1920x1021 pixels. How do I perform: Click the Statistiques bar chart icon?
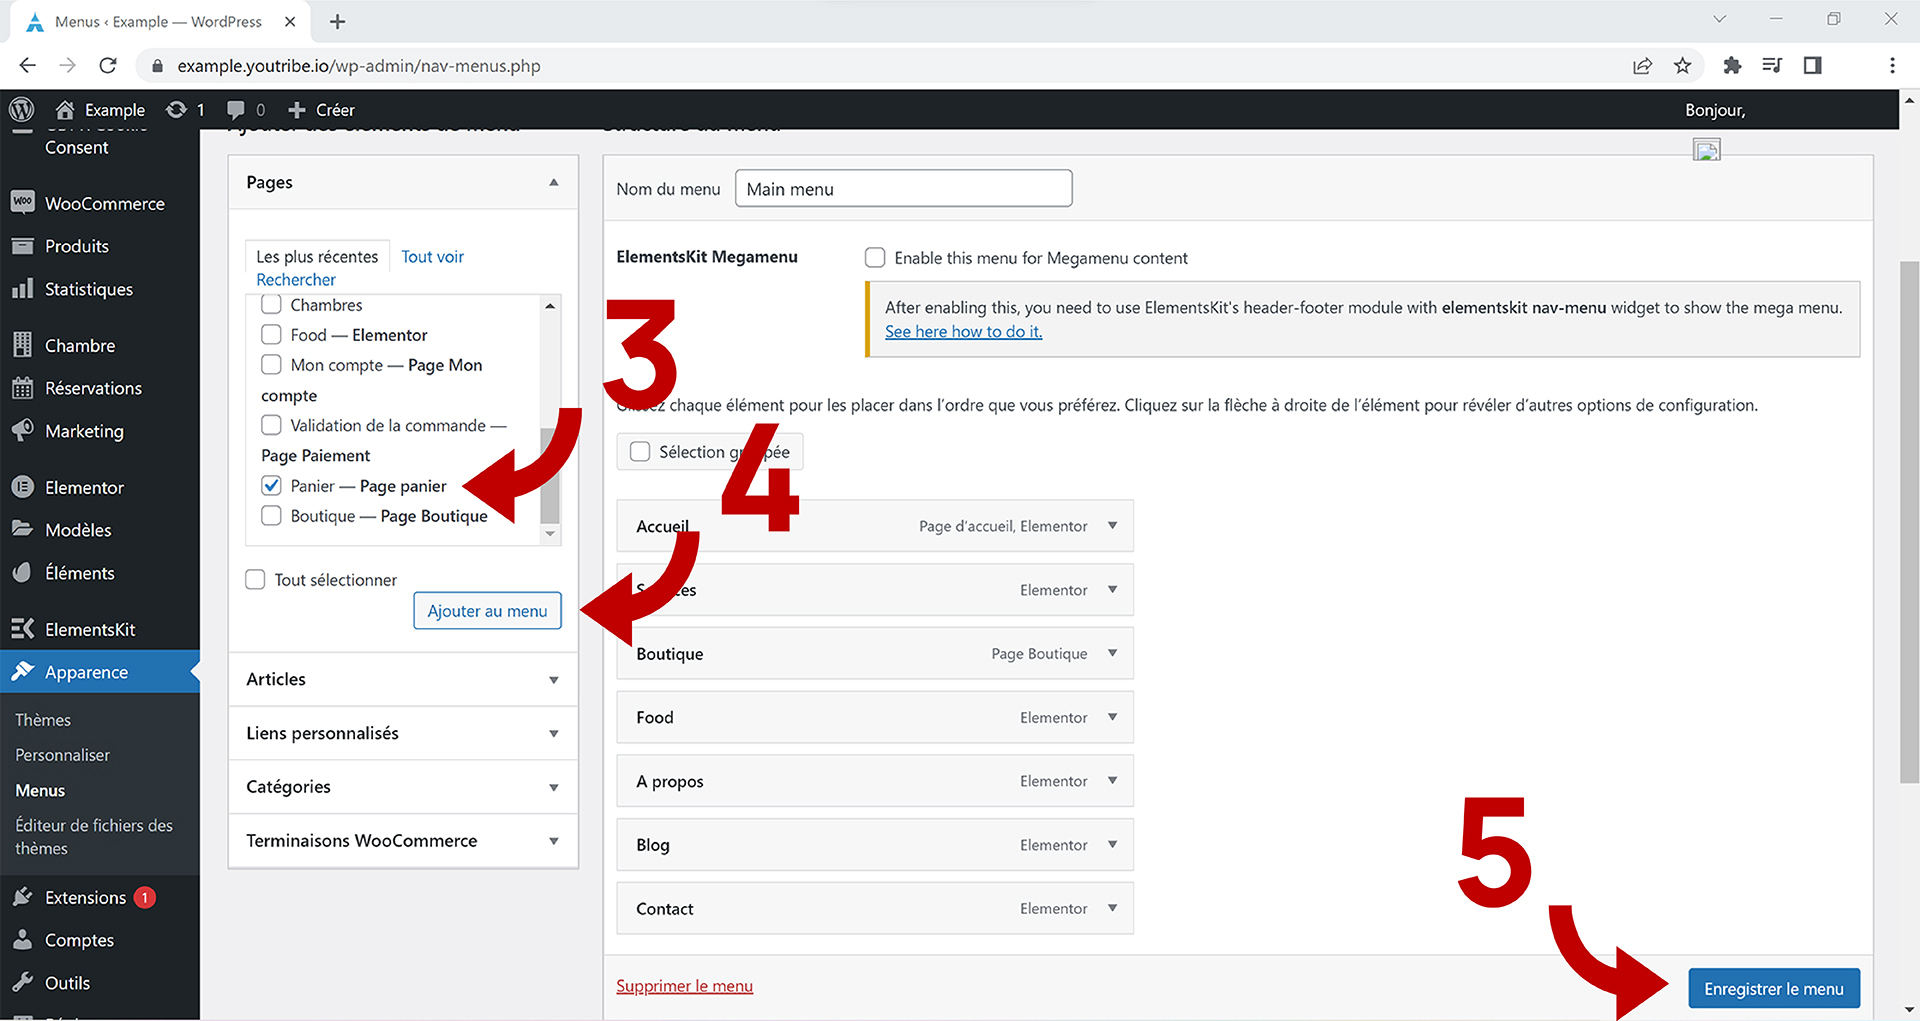pyautogui.click(x=23, y=289)
